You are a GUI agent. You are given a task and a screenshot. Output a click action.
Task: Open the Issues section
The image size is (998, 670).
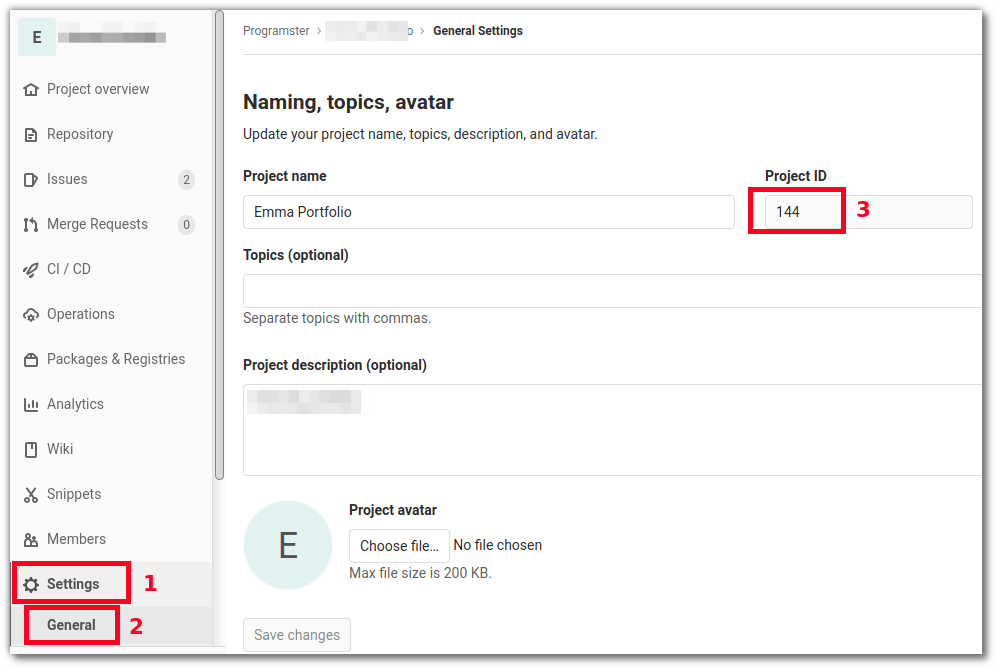click(65, 179)
